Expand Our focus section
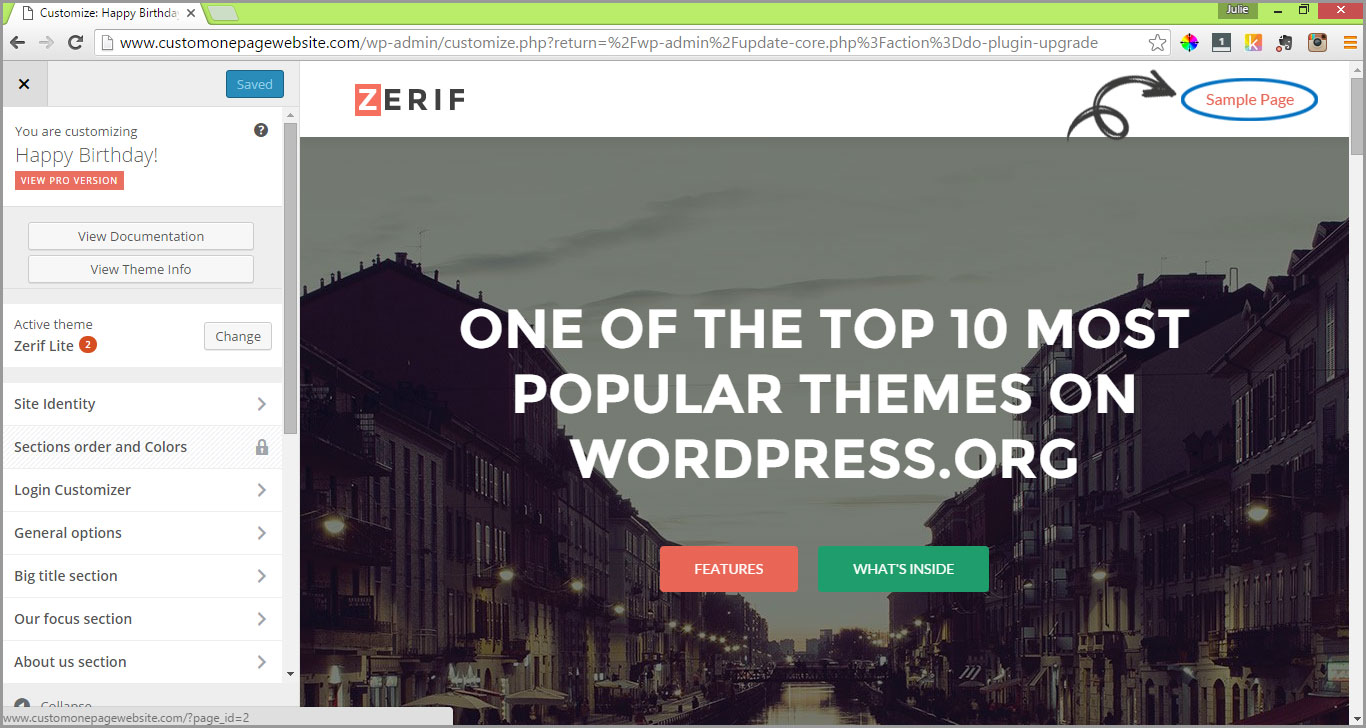Viewport: 1366px width, 728px height. point(142,619)
